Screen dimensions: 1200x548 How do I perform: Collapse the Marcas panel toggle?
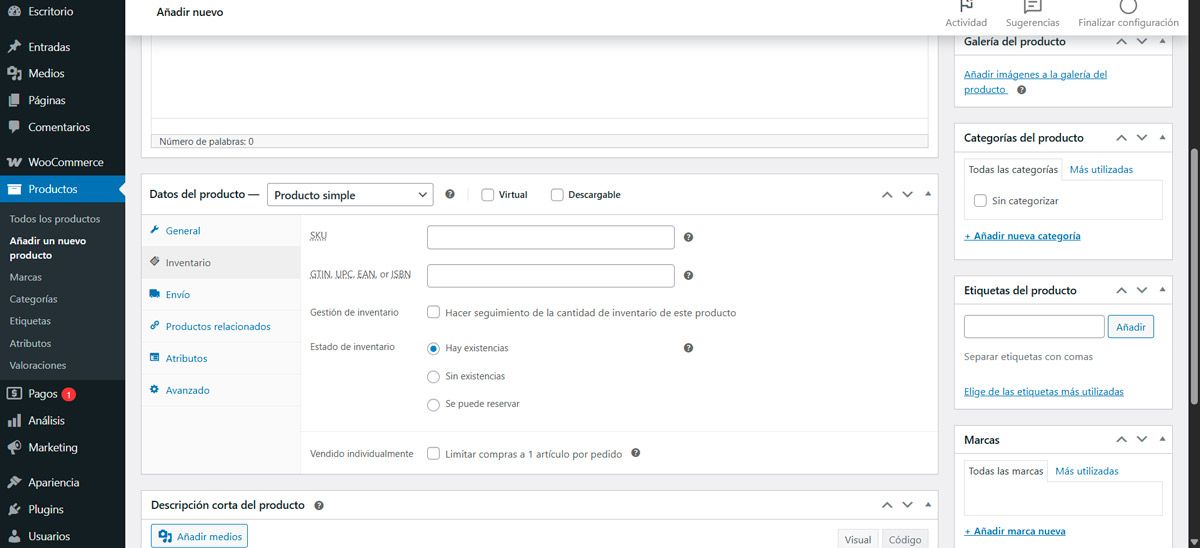[1162, 439]
